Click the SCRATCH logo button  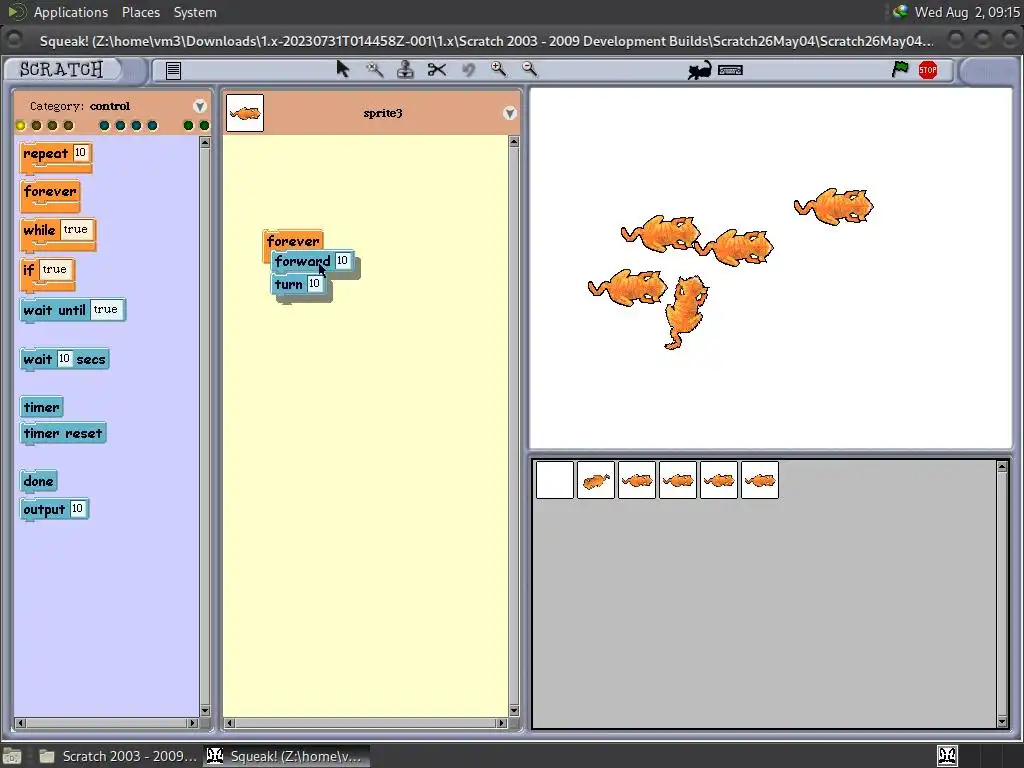tap(62, 69)
